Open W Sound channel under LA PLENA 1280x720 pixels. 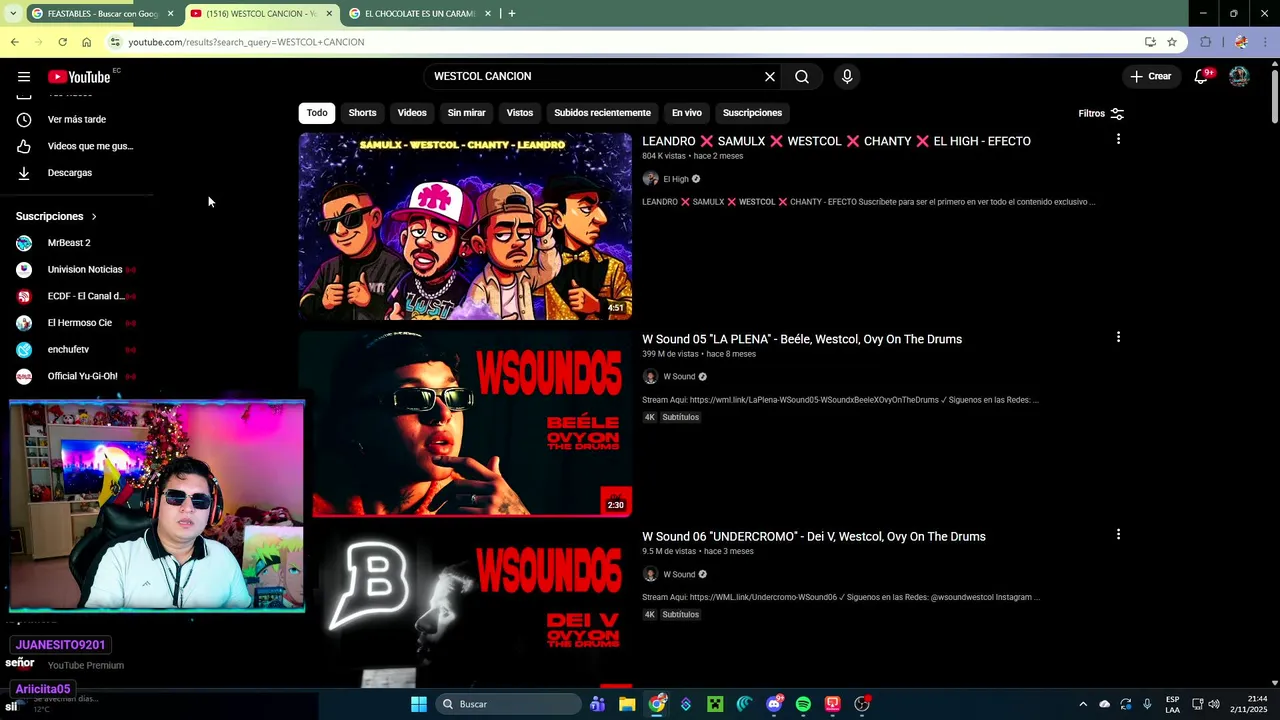coord(679,377)
